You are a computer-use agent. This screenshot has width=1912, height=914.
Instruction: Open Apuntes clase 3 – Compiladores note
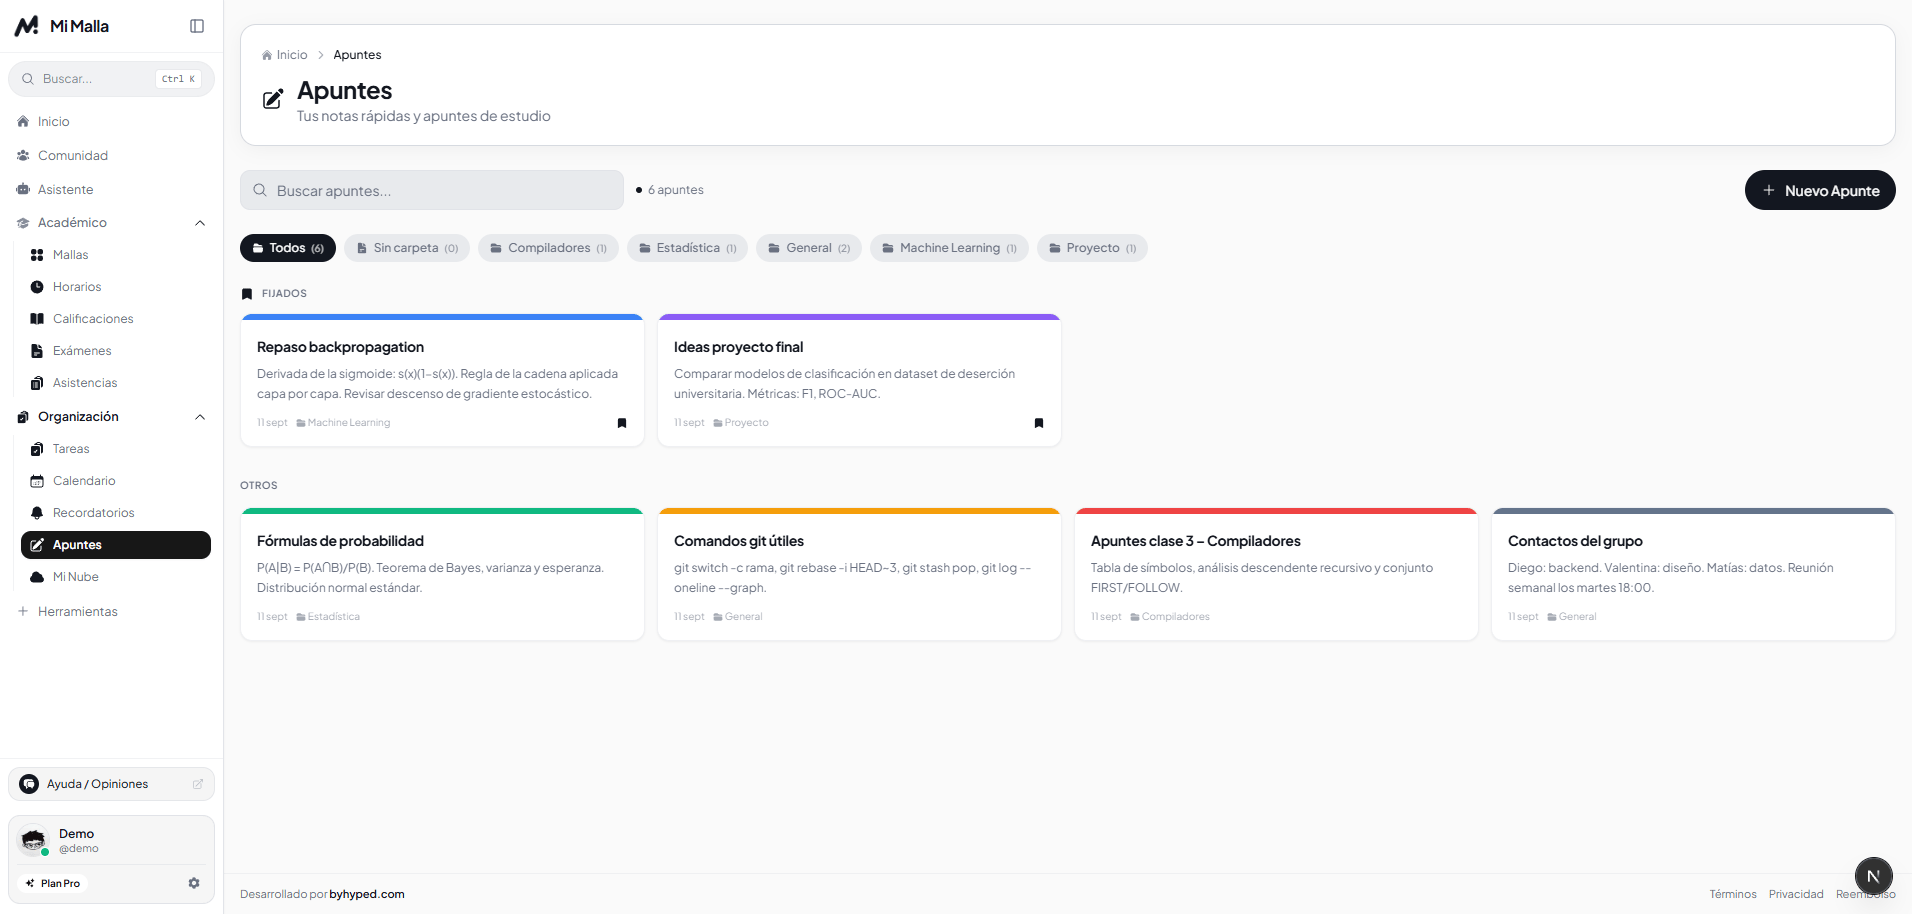click(x=1276, y=574)
